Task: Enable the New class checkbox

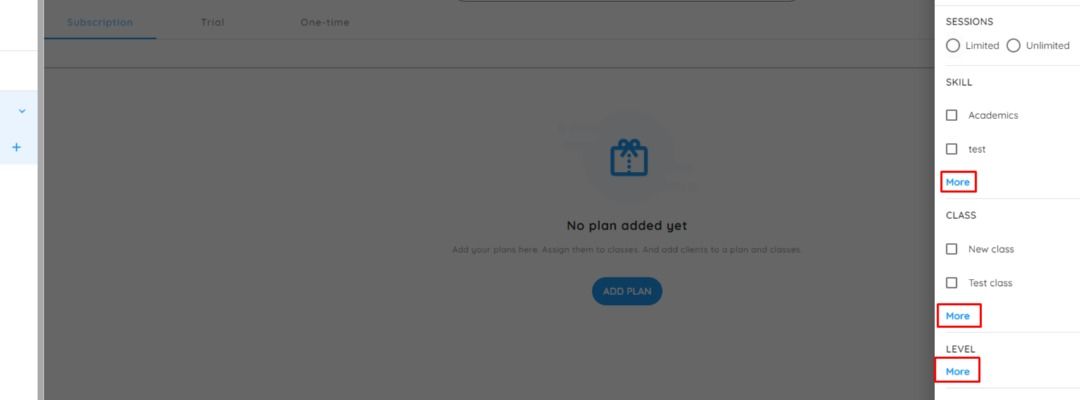Action: (x=952, y=249)
